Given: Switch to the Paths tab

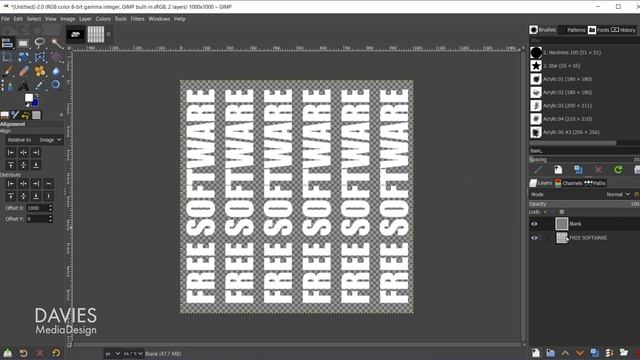Looking at the screenshot, I should click(x=595, y=183).
